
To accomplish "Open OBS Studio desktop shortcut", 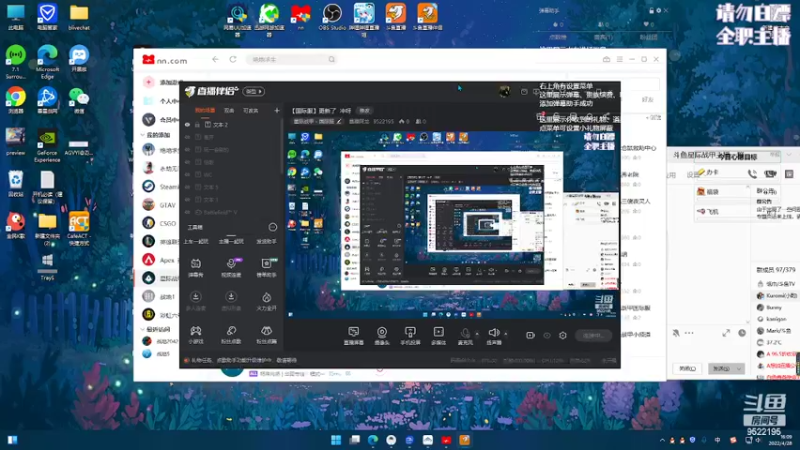I will point(332,17).
